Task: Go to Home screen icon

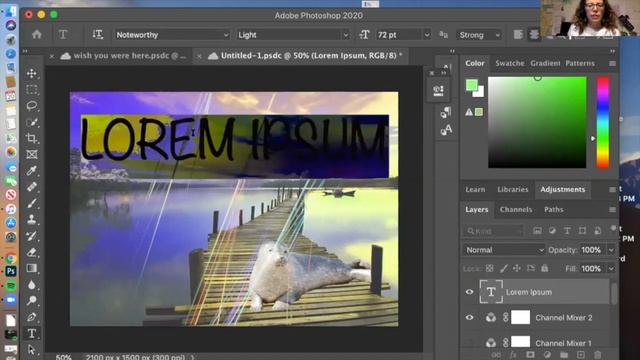Action: point(37,35)
